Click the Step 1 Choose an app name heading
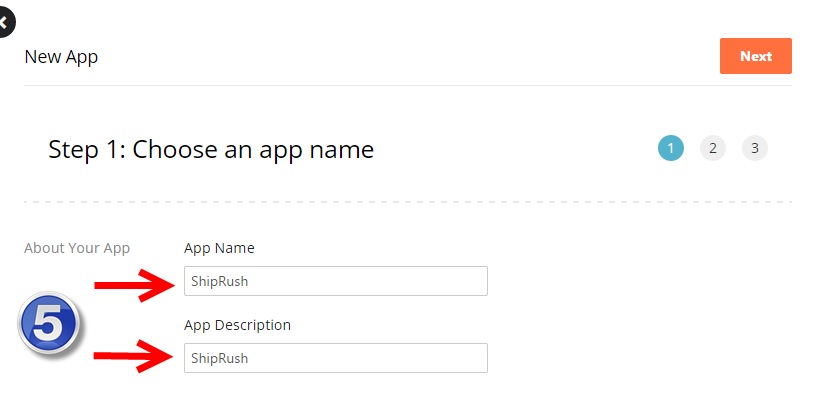The height and width of the screenshot is (398, 816). tap(211, 150)
